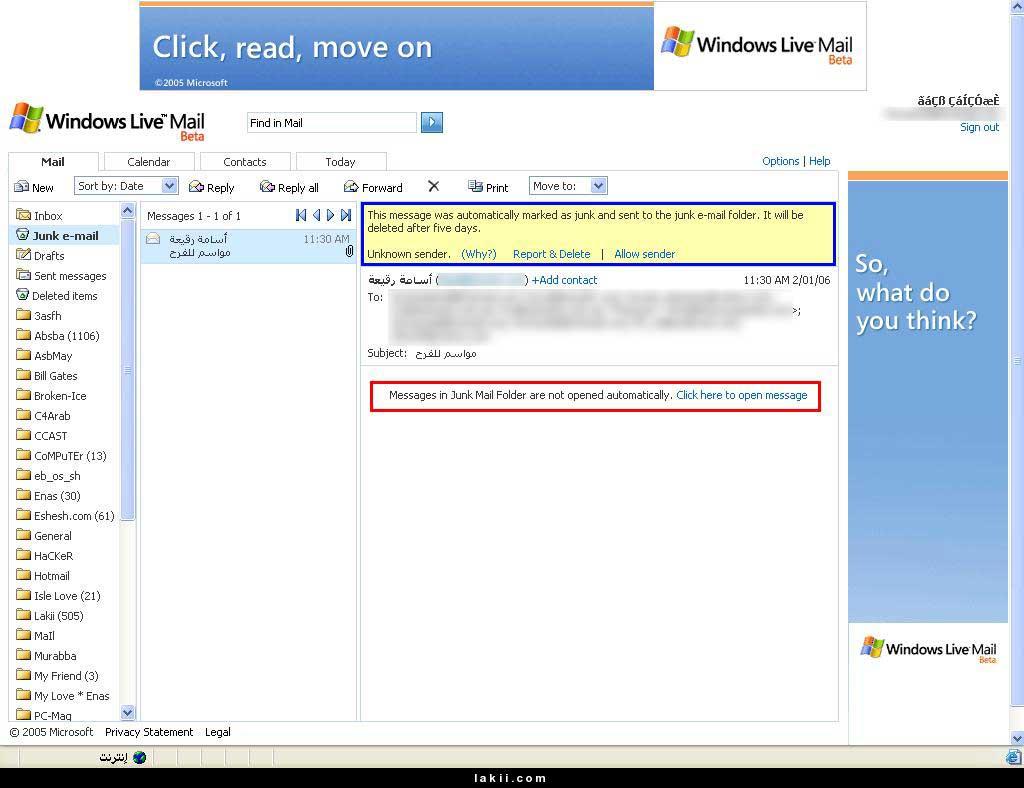Screen dimensions: 1024x788
Task: Run search with the Find arrow button
Action: pos(432,122)
